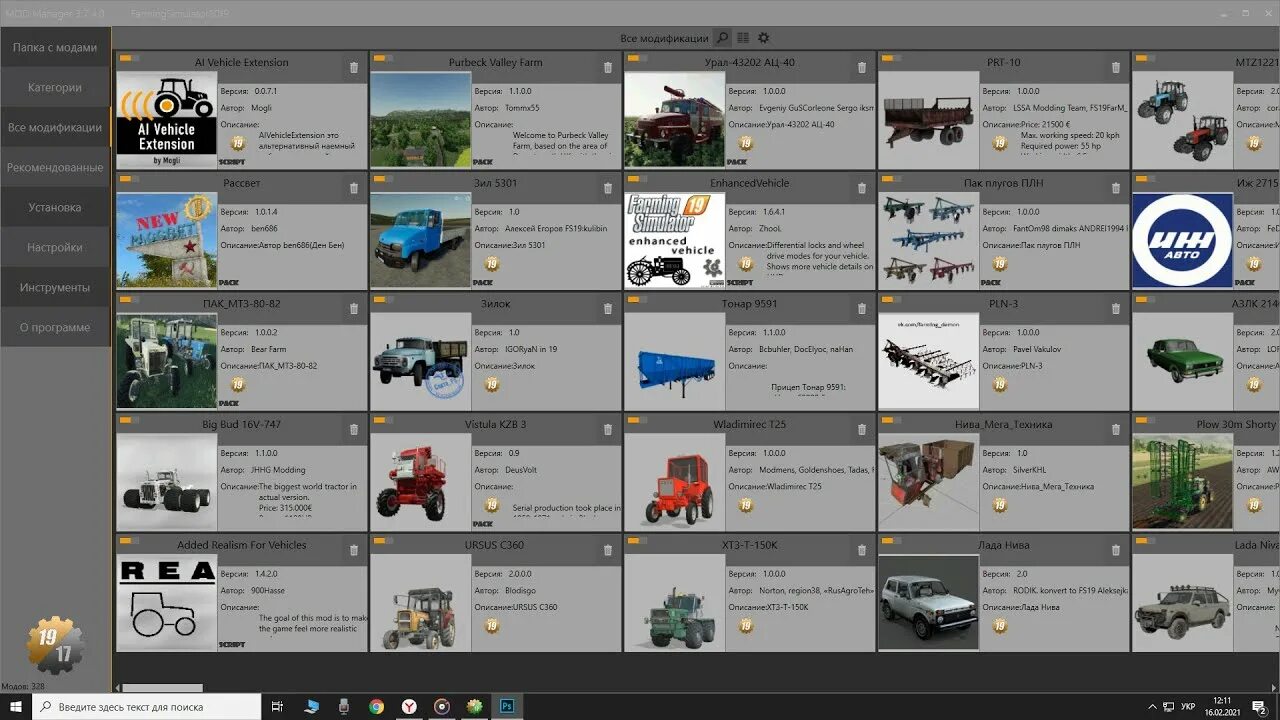Open Task View on the taskbar
The width and height of the screenshot is (1280, 720).
(x=278, y=706)
